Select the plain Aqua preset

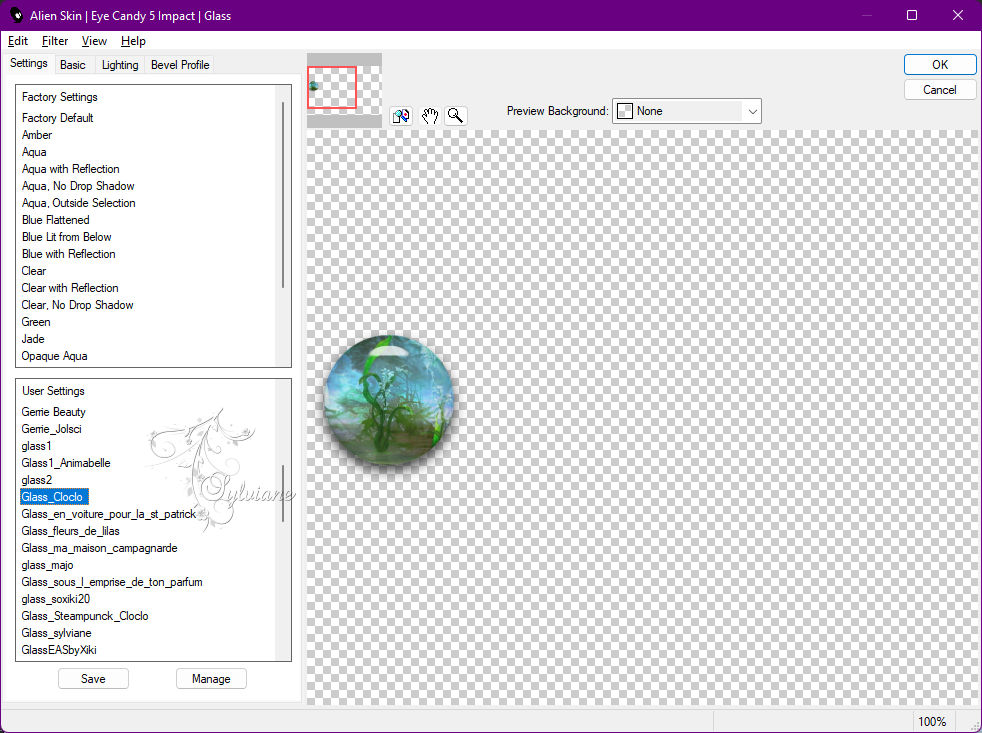34,152
